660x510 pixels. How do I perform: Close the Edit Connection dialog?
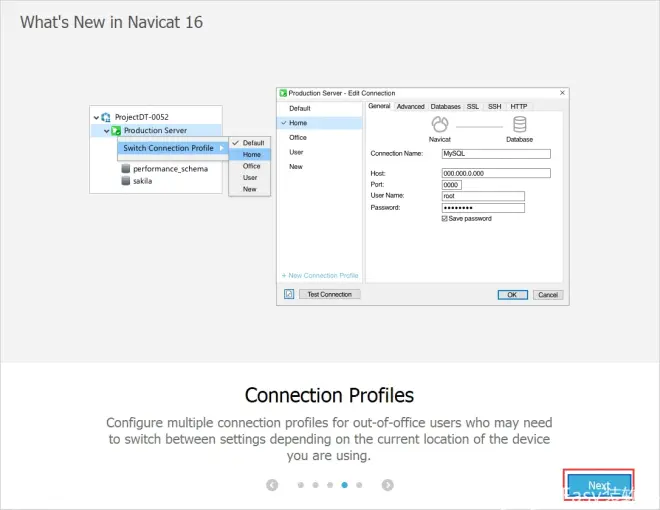(562, 93)
